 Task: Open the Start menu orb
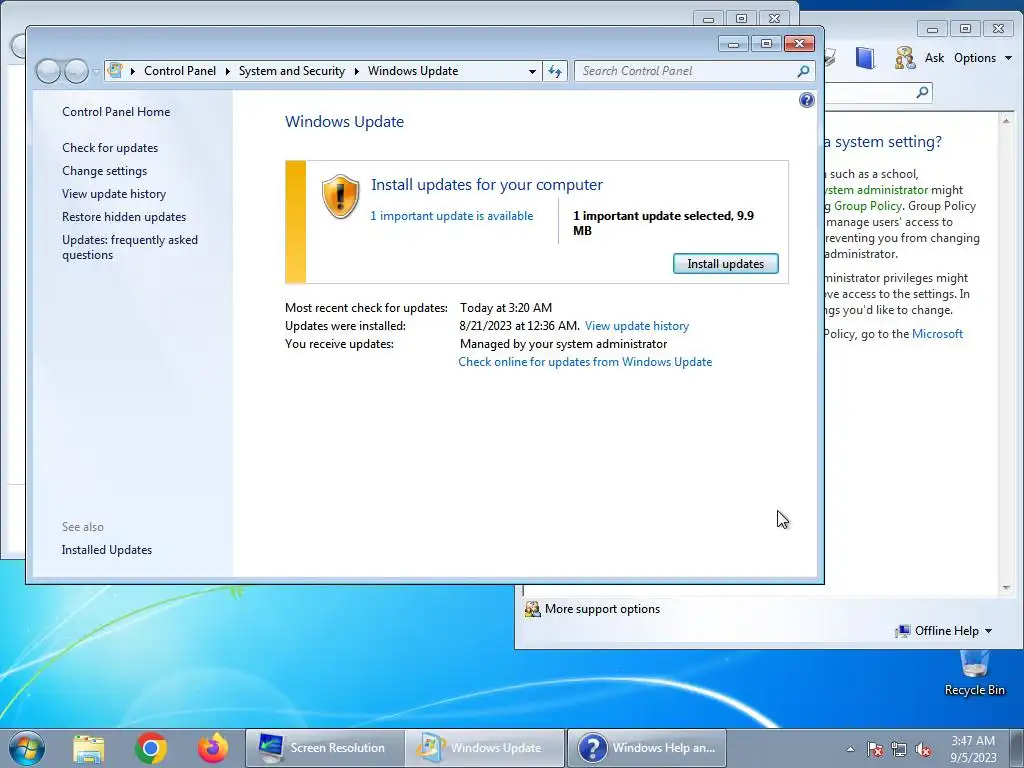click(x=27, y=748)
